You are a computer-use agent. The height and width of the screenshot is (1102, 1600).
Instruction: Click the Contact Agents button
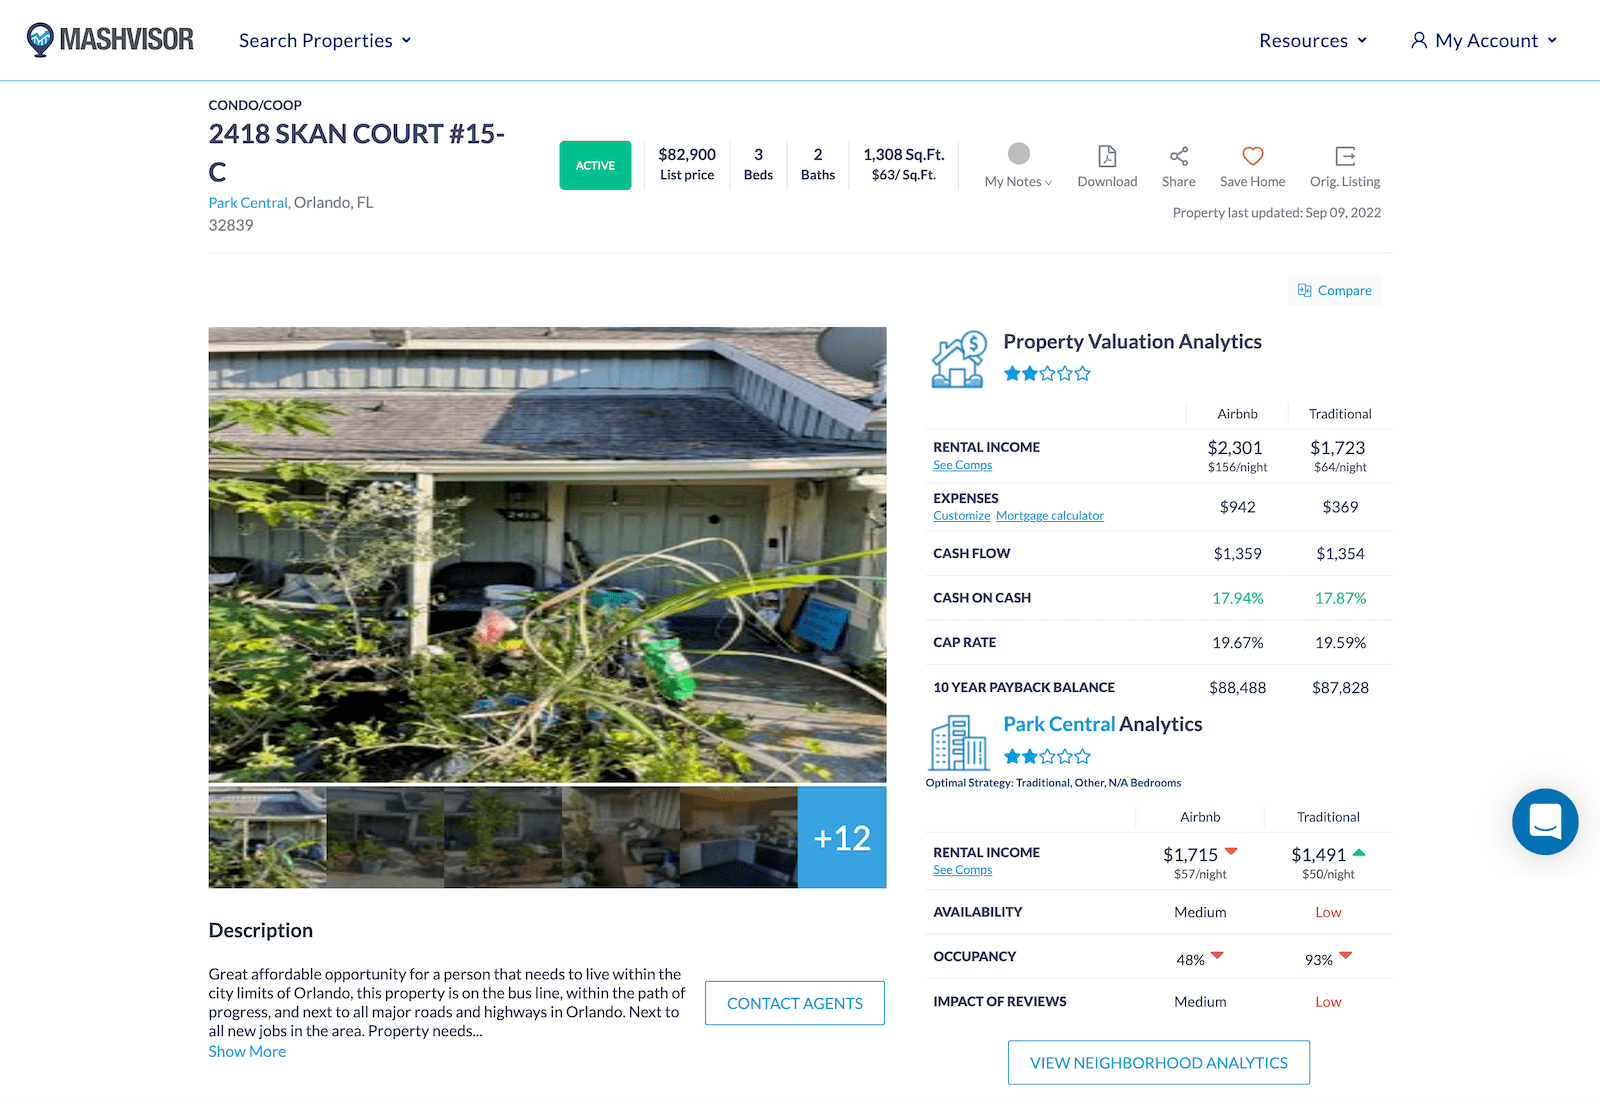tap(794, 1003)
